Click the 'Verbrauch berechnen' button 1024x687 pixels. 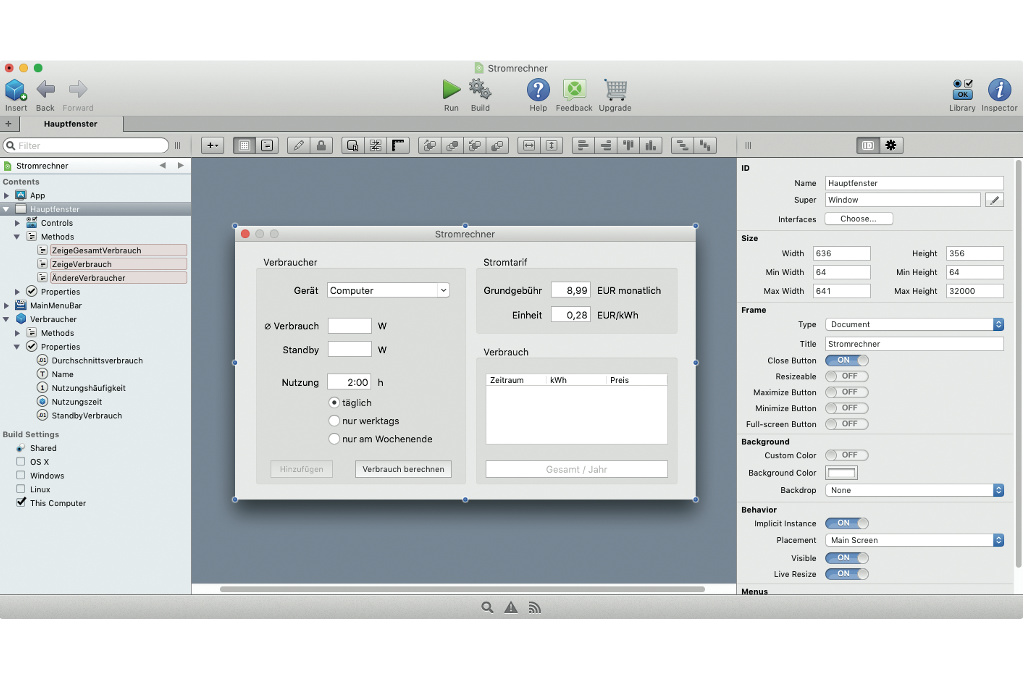pyautogui.click(x=403, y=469)
